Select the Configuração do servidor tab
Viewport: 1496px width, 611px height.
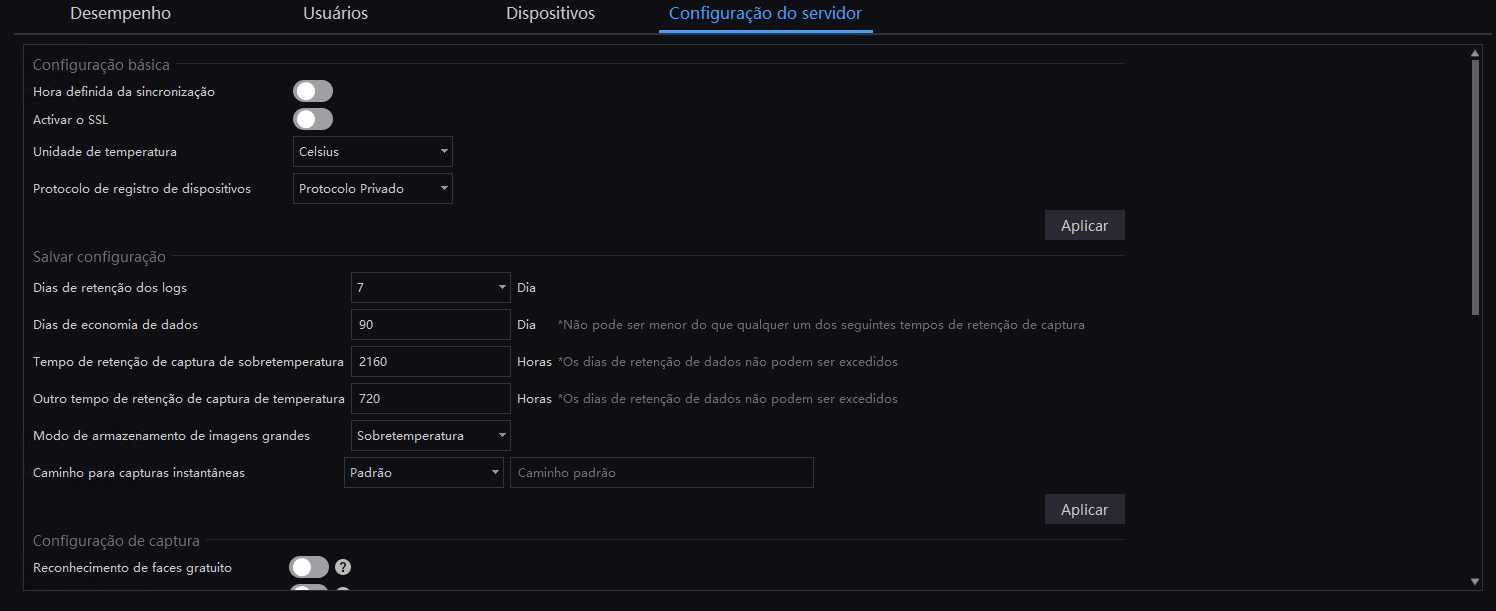tap(765, 14)
